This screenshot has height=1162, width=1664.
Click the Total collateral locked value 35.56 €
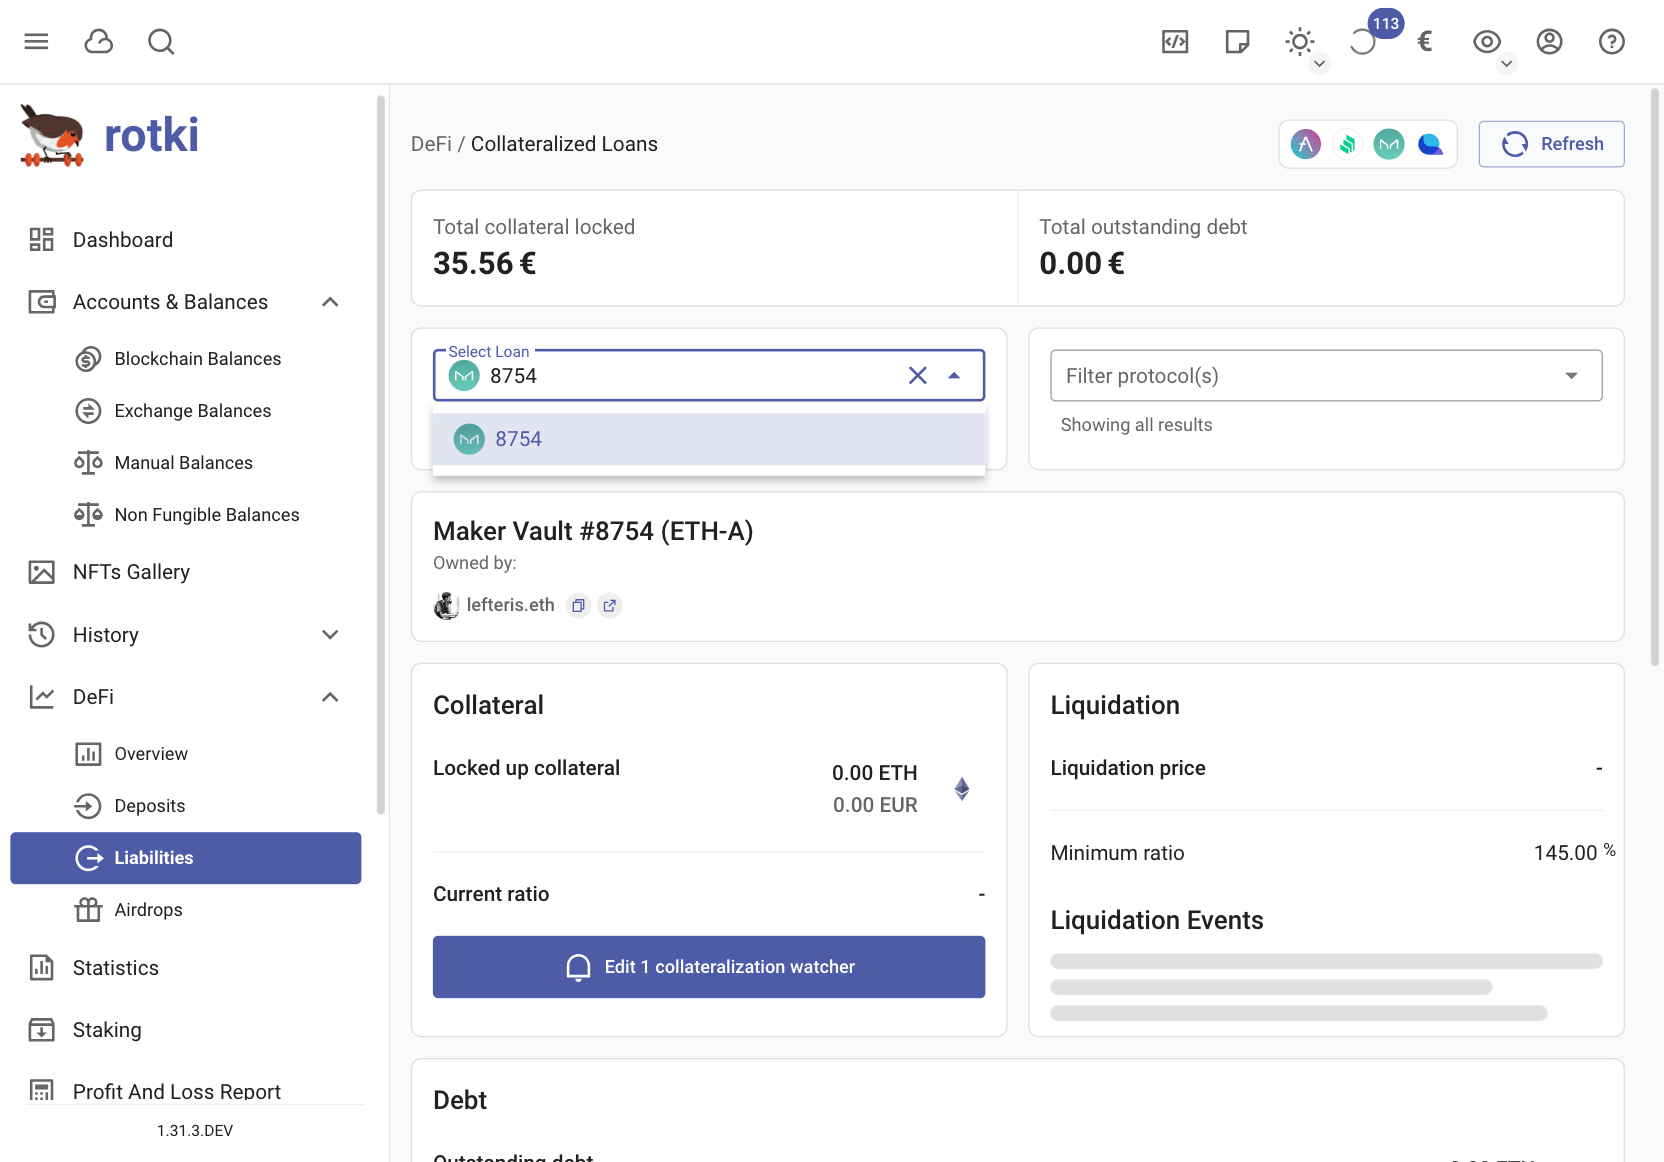(485, 264)
